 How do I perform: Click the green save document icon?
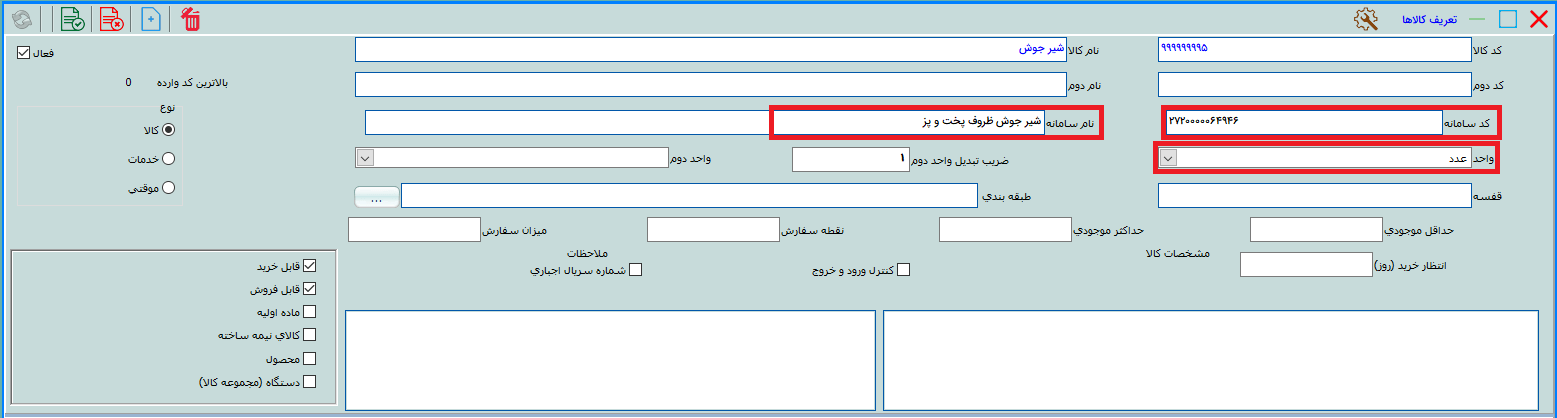click(72, 19)
